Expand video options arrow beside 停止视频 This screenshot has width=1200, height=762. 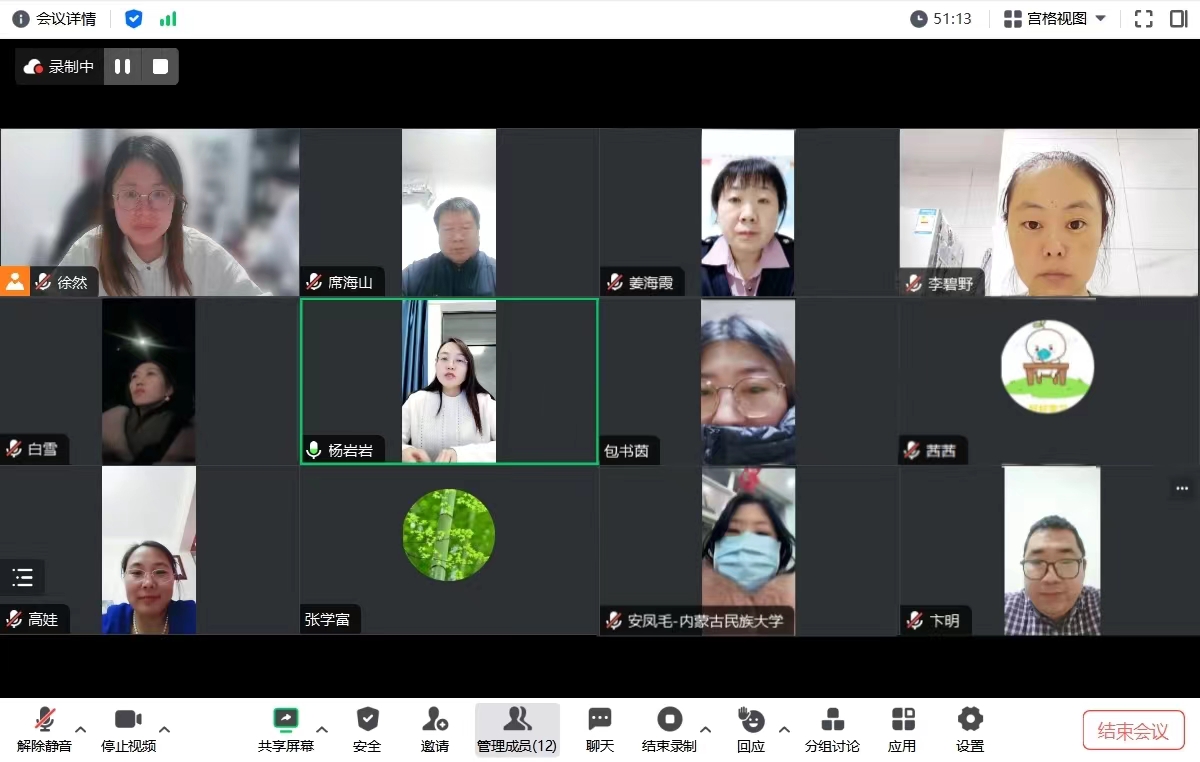pyautogui.click(x=165, y=729)
